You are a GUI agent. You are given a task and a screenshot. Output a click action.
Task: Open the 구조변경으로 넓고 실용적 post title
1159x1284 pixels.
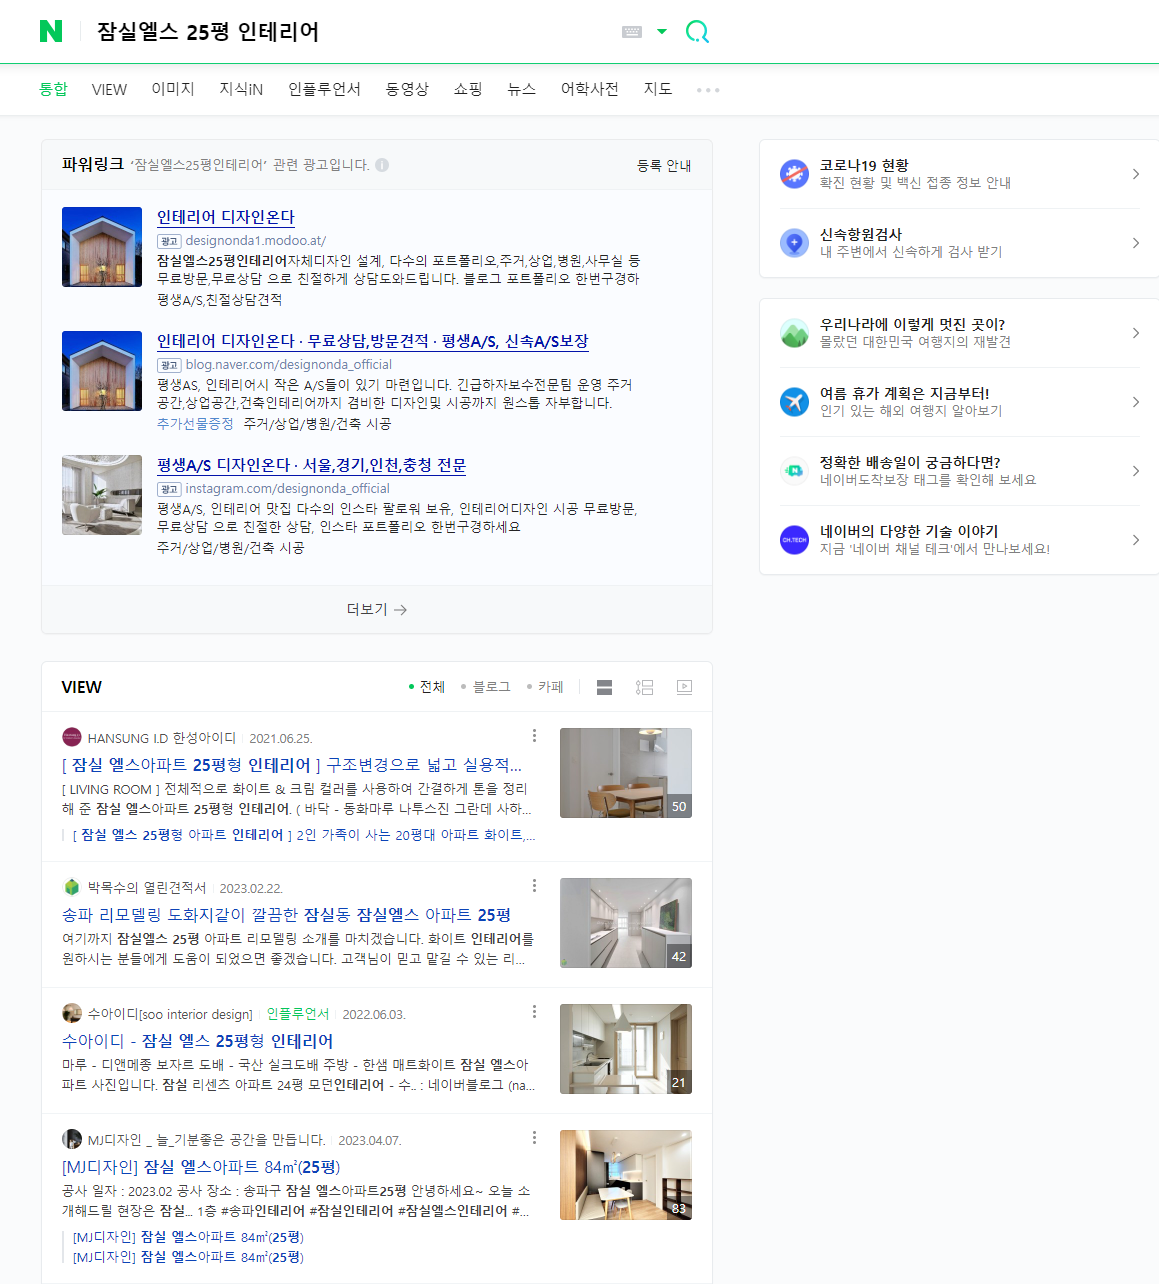292,765
